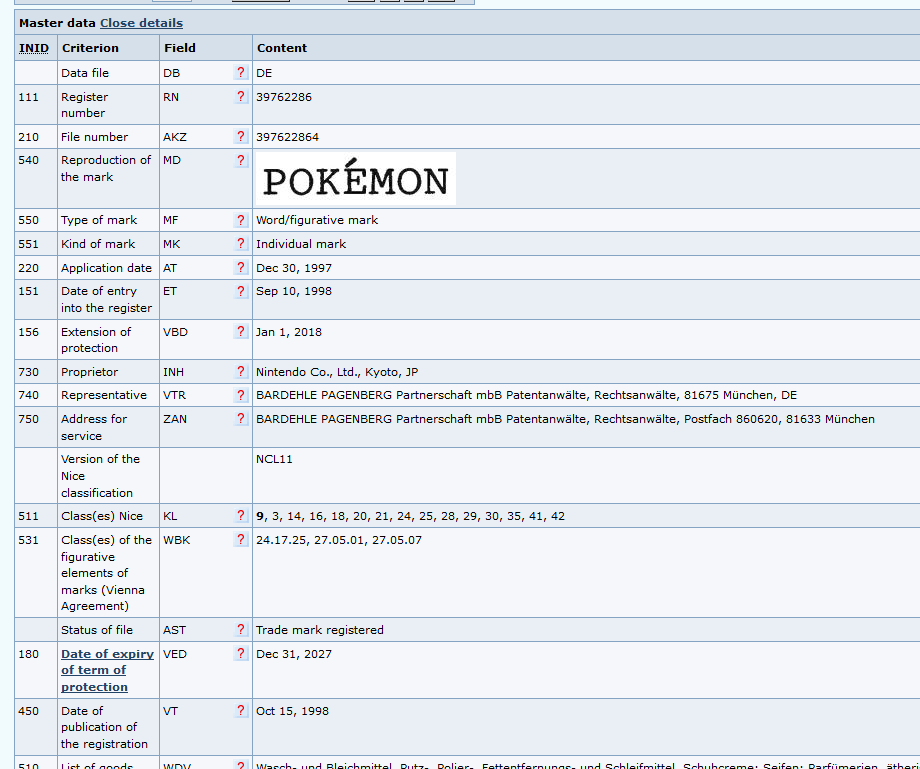Click the POKÉMON mark reproduction image
This screenshot has height=769, width=920.
356,178
